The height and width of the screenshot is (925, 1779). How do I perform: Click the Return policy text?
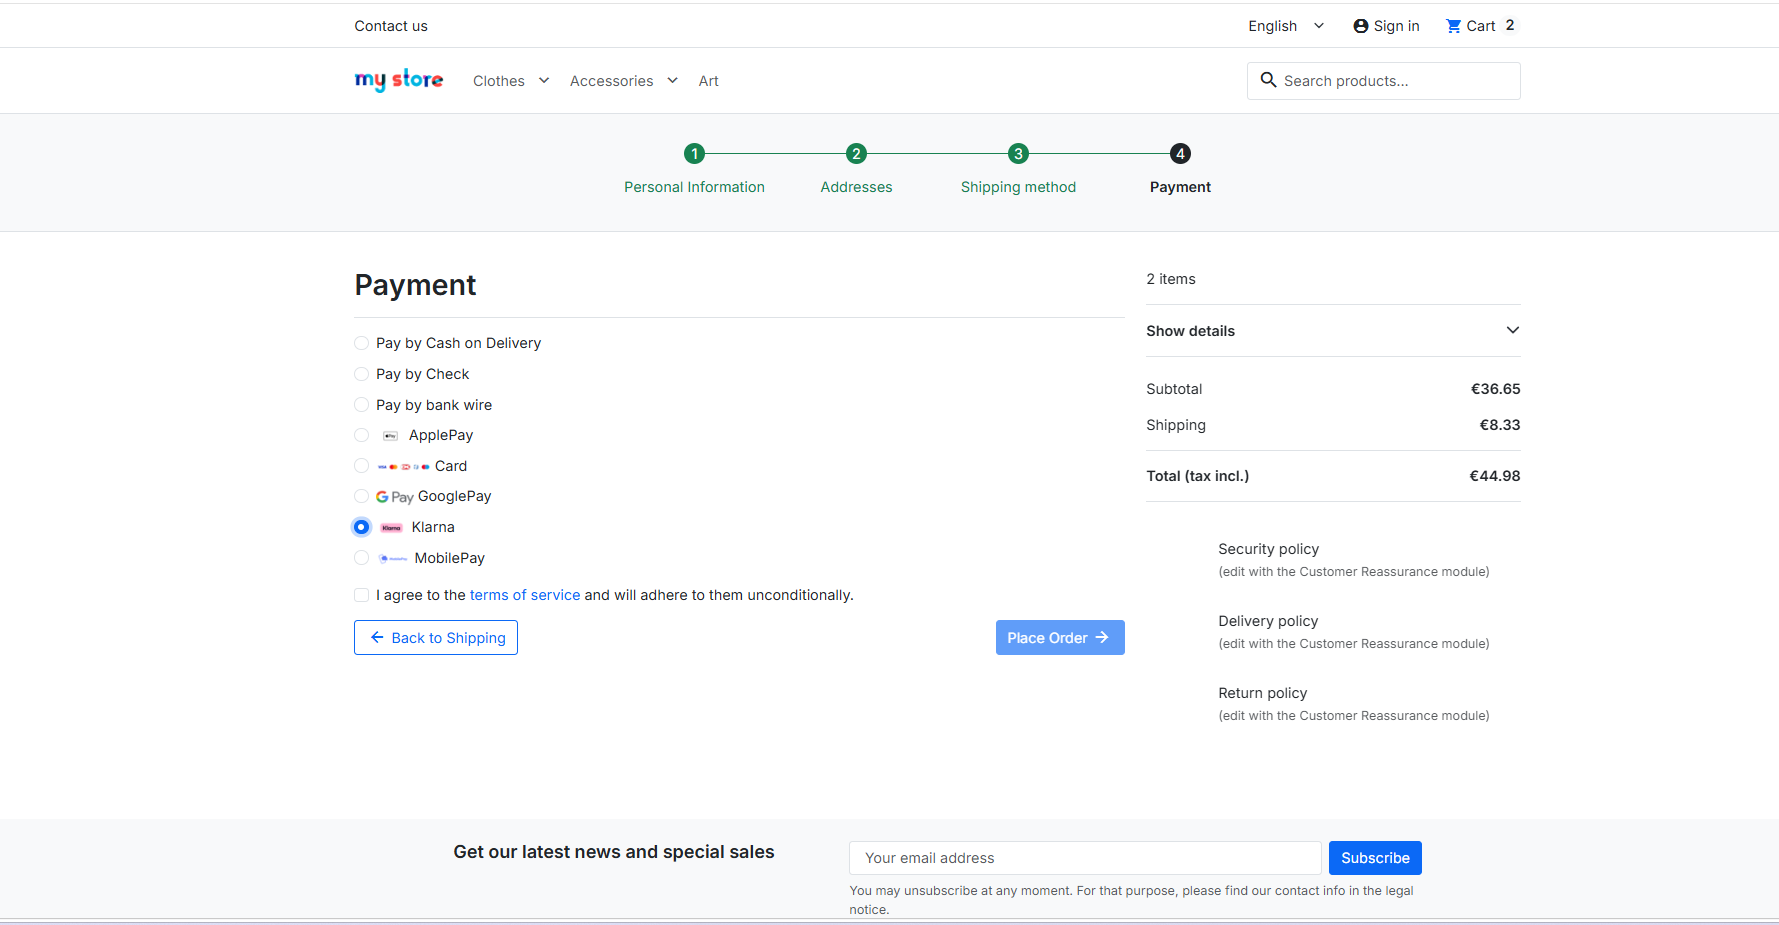pos(1262,693)
